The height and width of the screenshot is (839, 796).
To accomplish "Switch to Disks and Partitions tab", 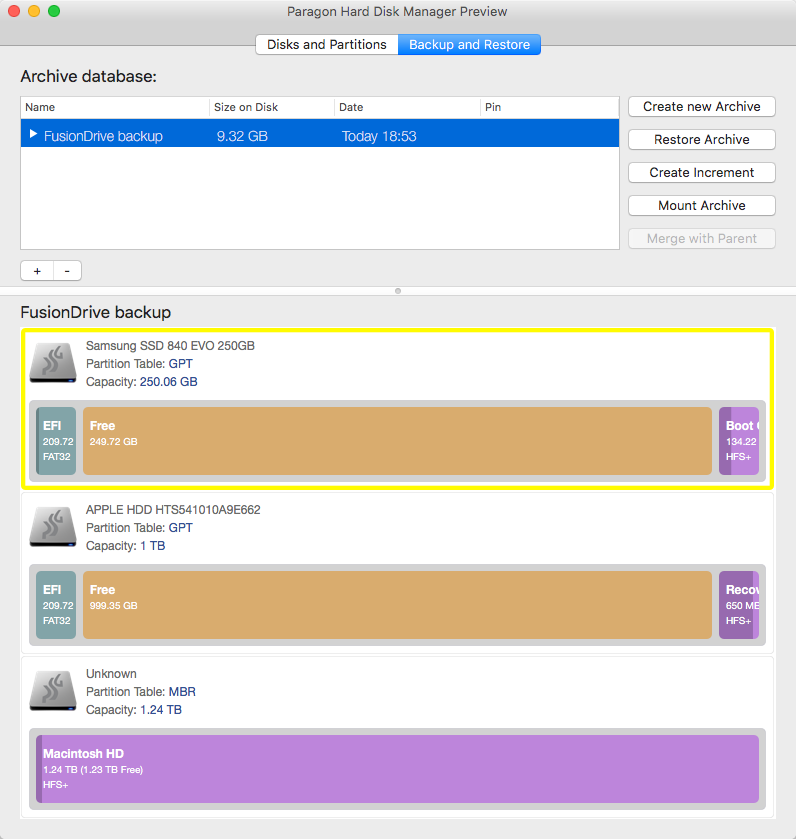I will pyautogui.click(x=327, y=44).
